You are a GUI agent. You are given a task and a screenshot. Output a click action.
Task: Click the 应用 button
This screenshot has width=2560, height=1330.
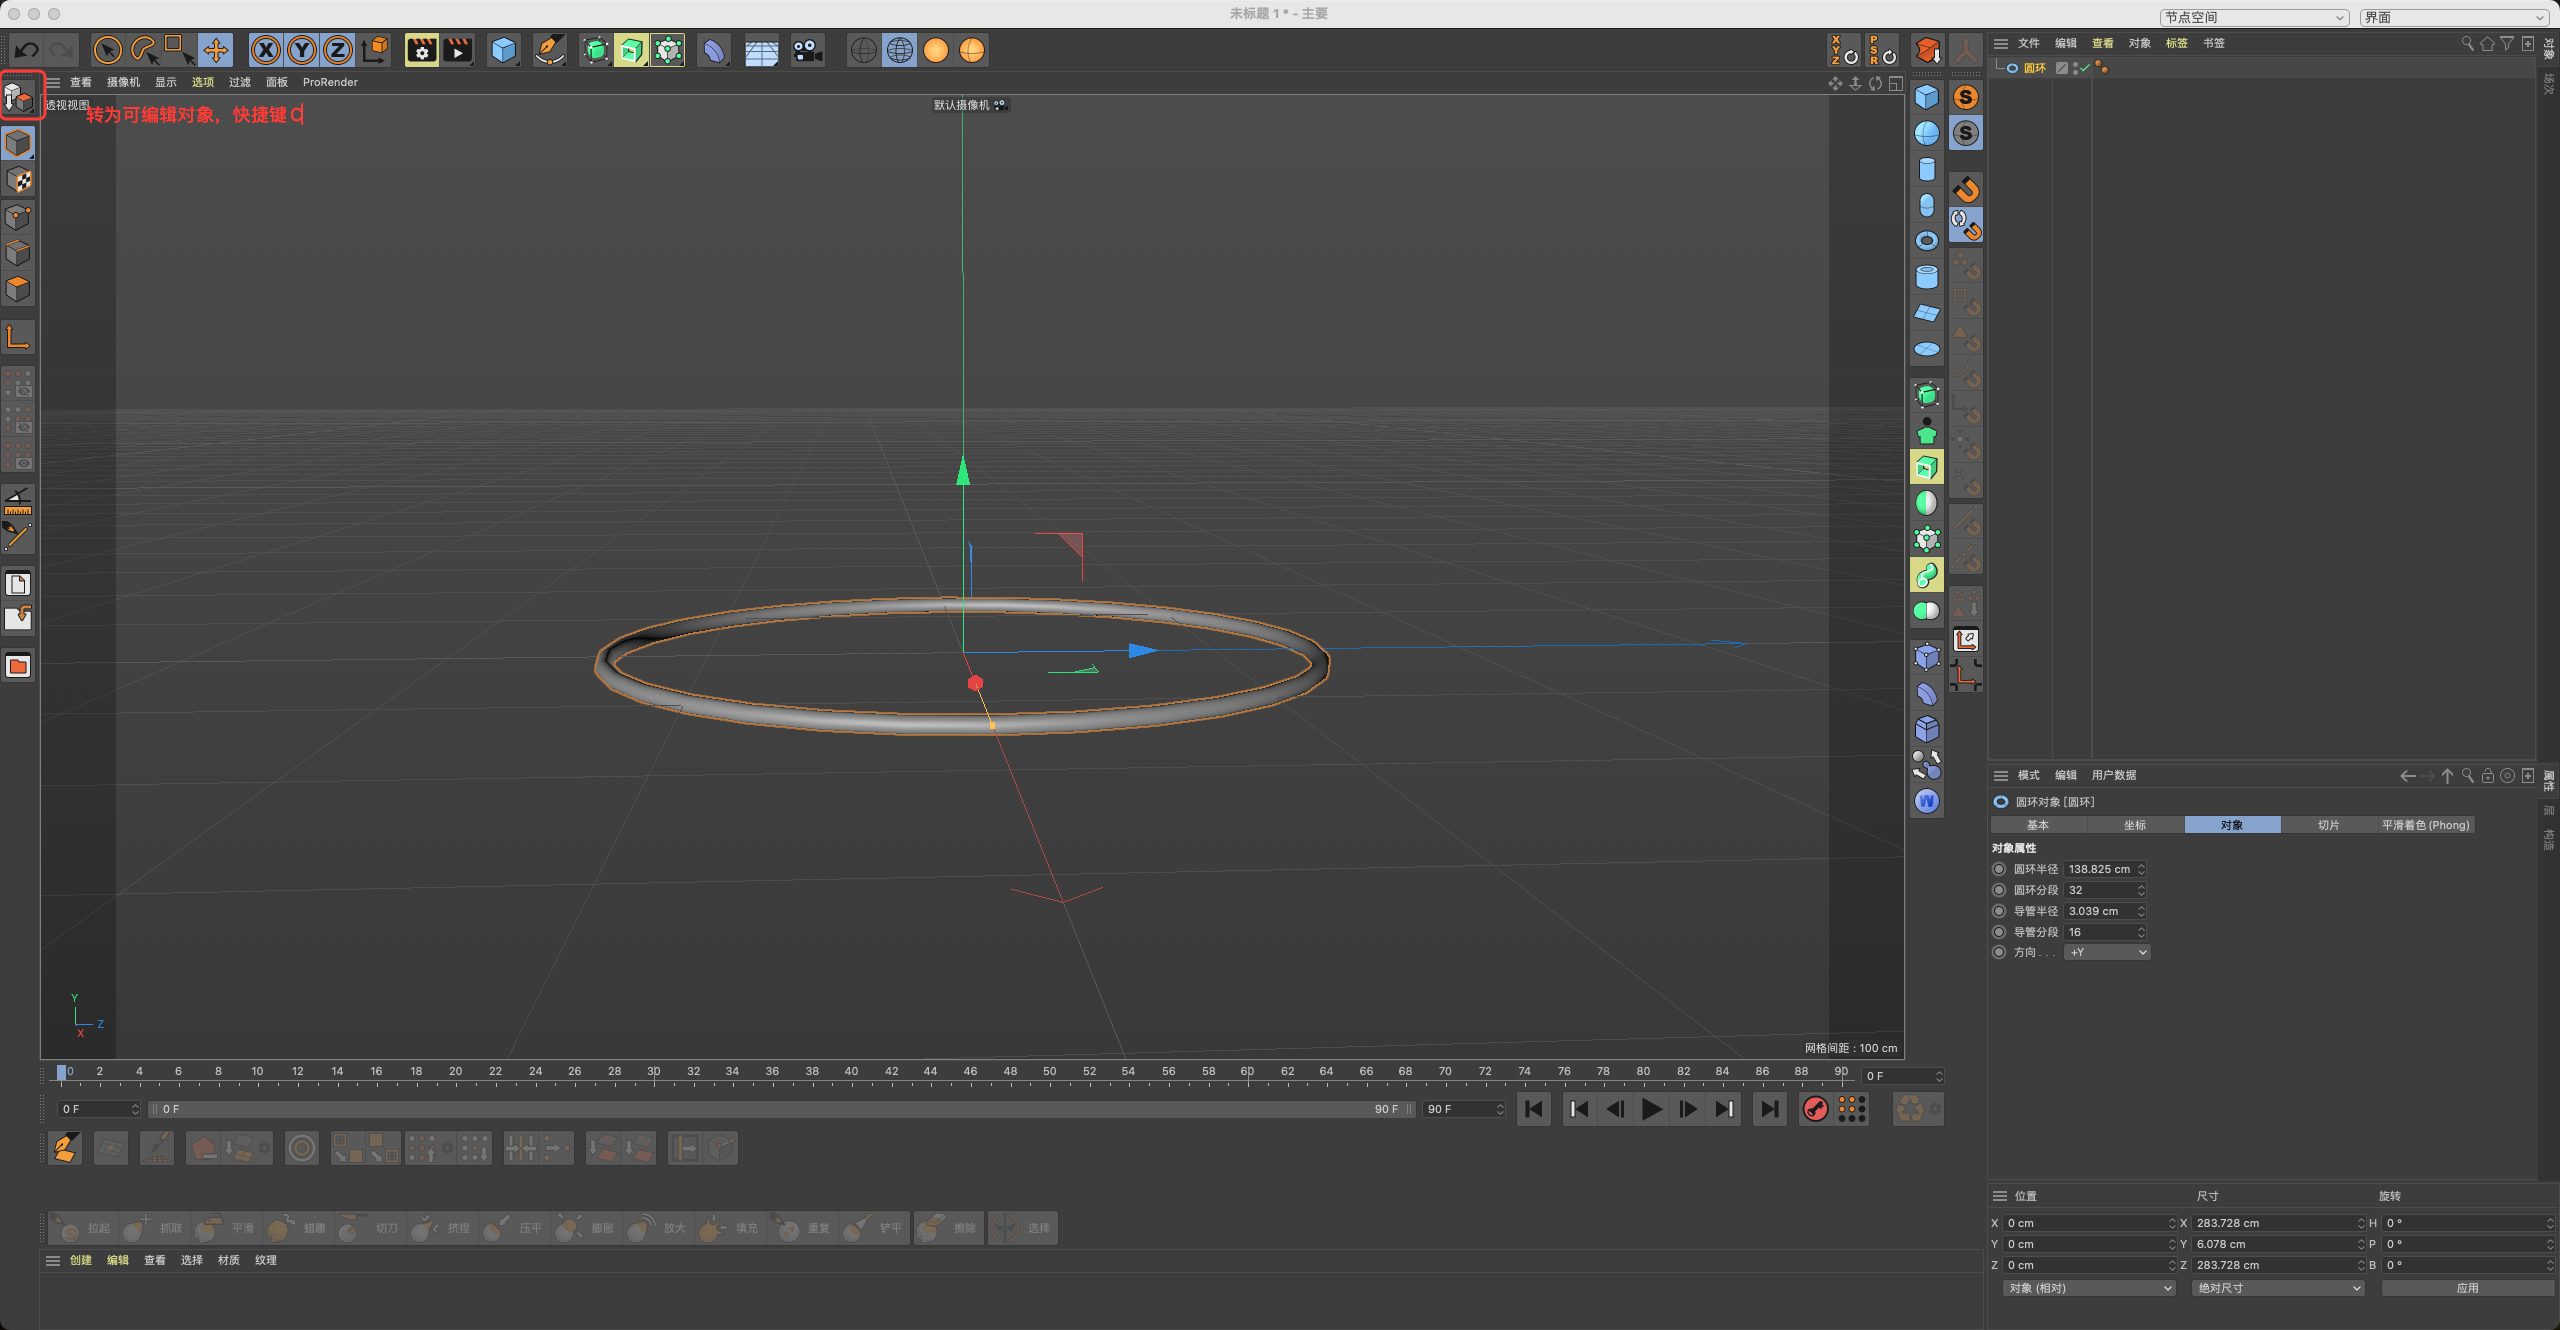point(2467,1288)
